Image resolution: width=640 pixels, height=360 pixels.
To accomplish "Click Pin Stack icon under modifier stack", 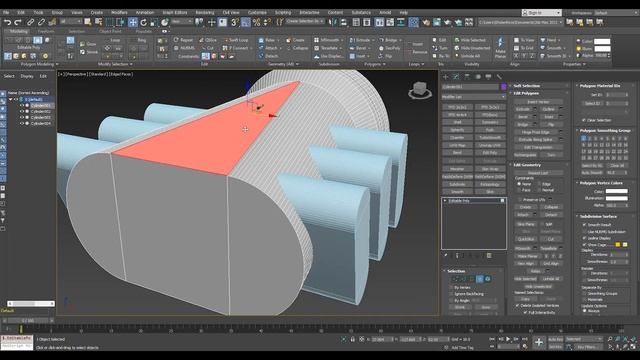I will pyautogui.click(x=446, y=256).
